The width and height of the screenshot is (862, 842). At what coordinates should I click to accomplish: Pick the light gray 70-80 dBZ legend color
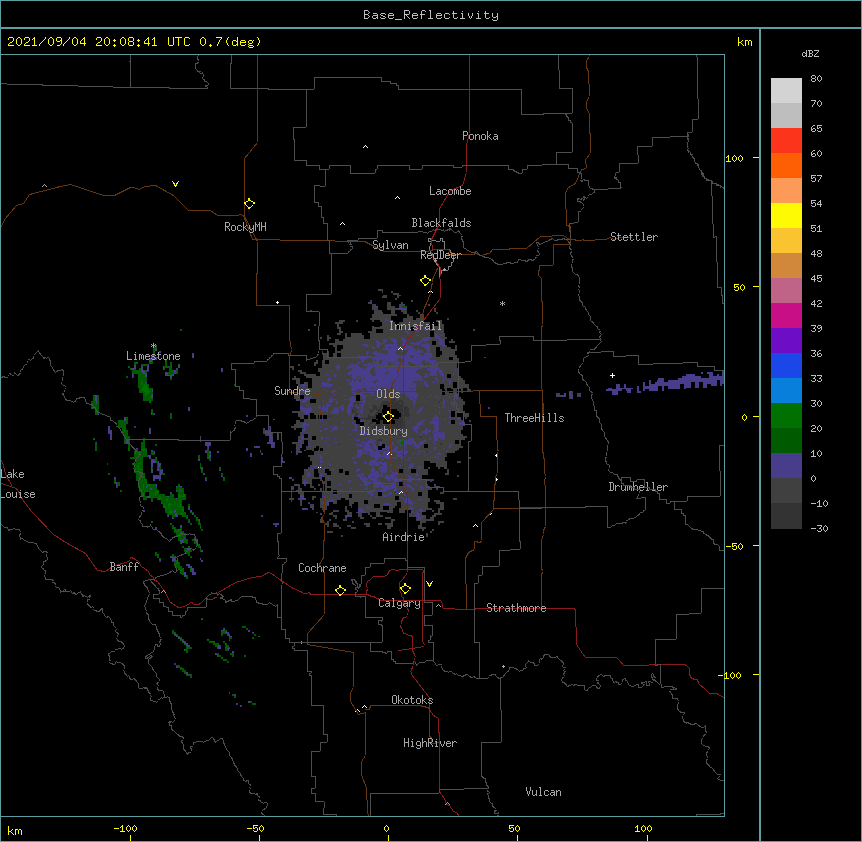pos(786,91)
